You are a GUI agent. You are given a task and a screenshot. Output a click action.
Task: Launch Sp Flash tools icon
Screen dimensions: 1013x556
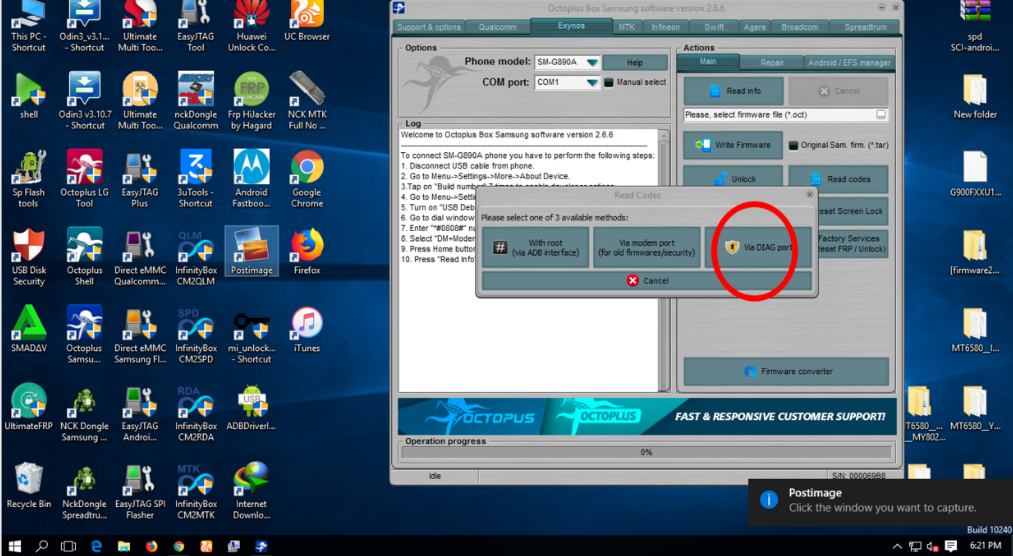click(29, 179)
